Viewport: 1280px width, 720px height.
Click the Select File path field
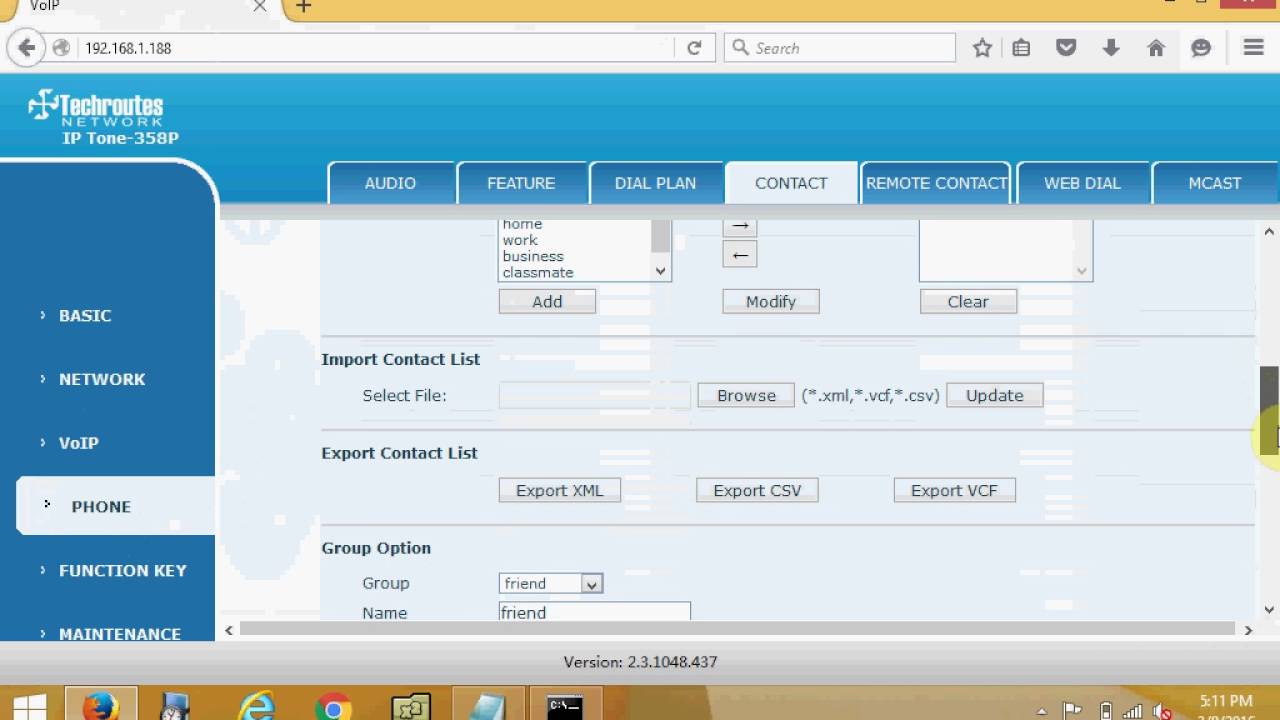tap(595, 395)
